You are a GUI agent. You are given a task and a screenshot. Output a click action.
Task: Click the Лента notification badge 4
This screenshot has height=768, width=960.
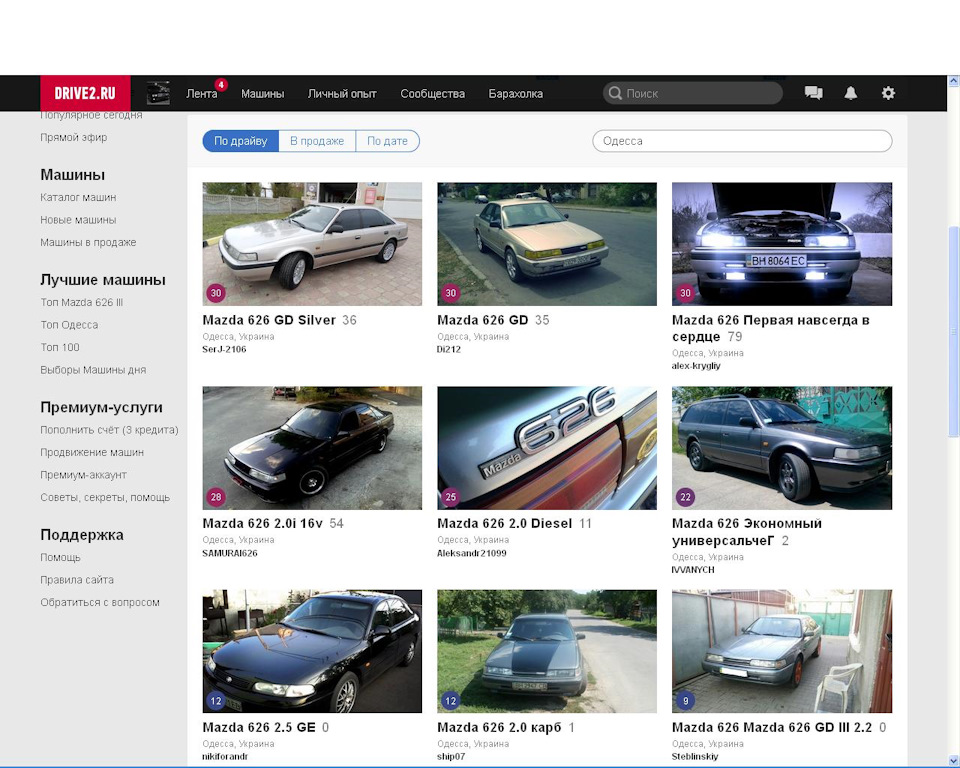[221, 85]
